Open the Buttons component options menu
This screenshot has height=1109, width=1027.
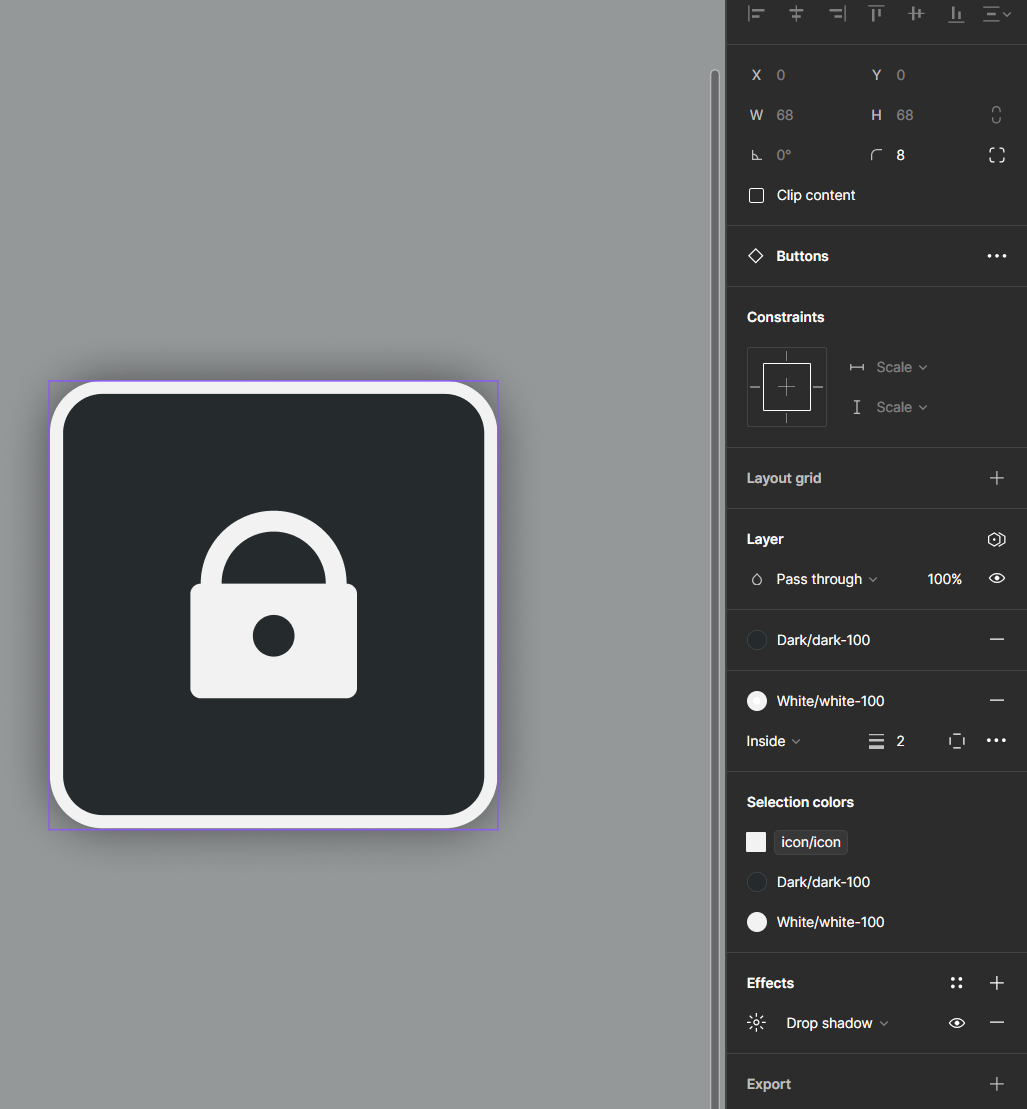997,256
